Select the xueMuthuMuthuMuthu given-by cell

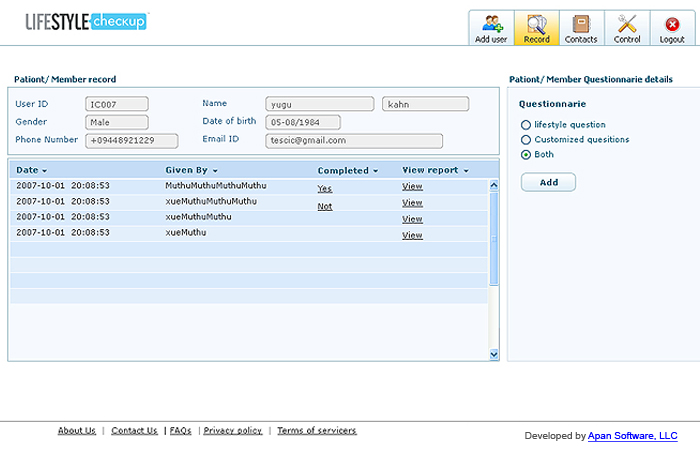point(211,201)
